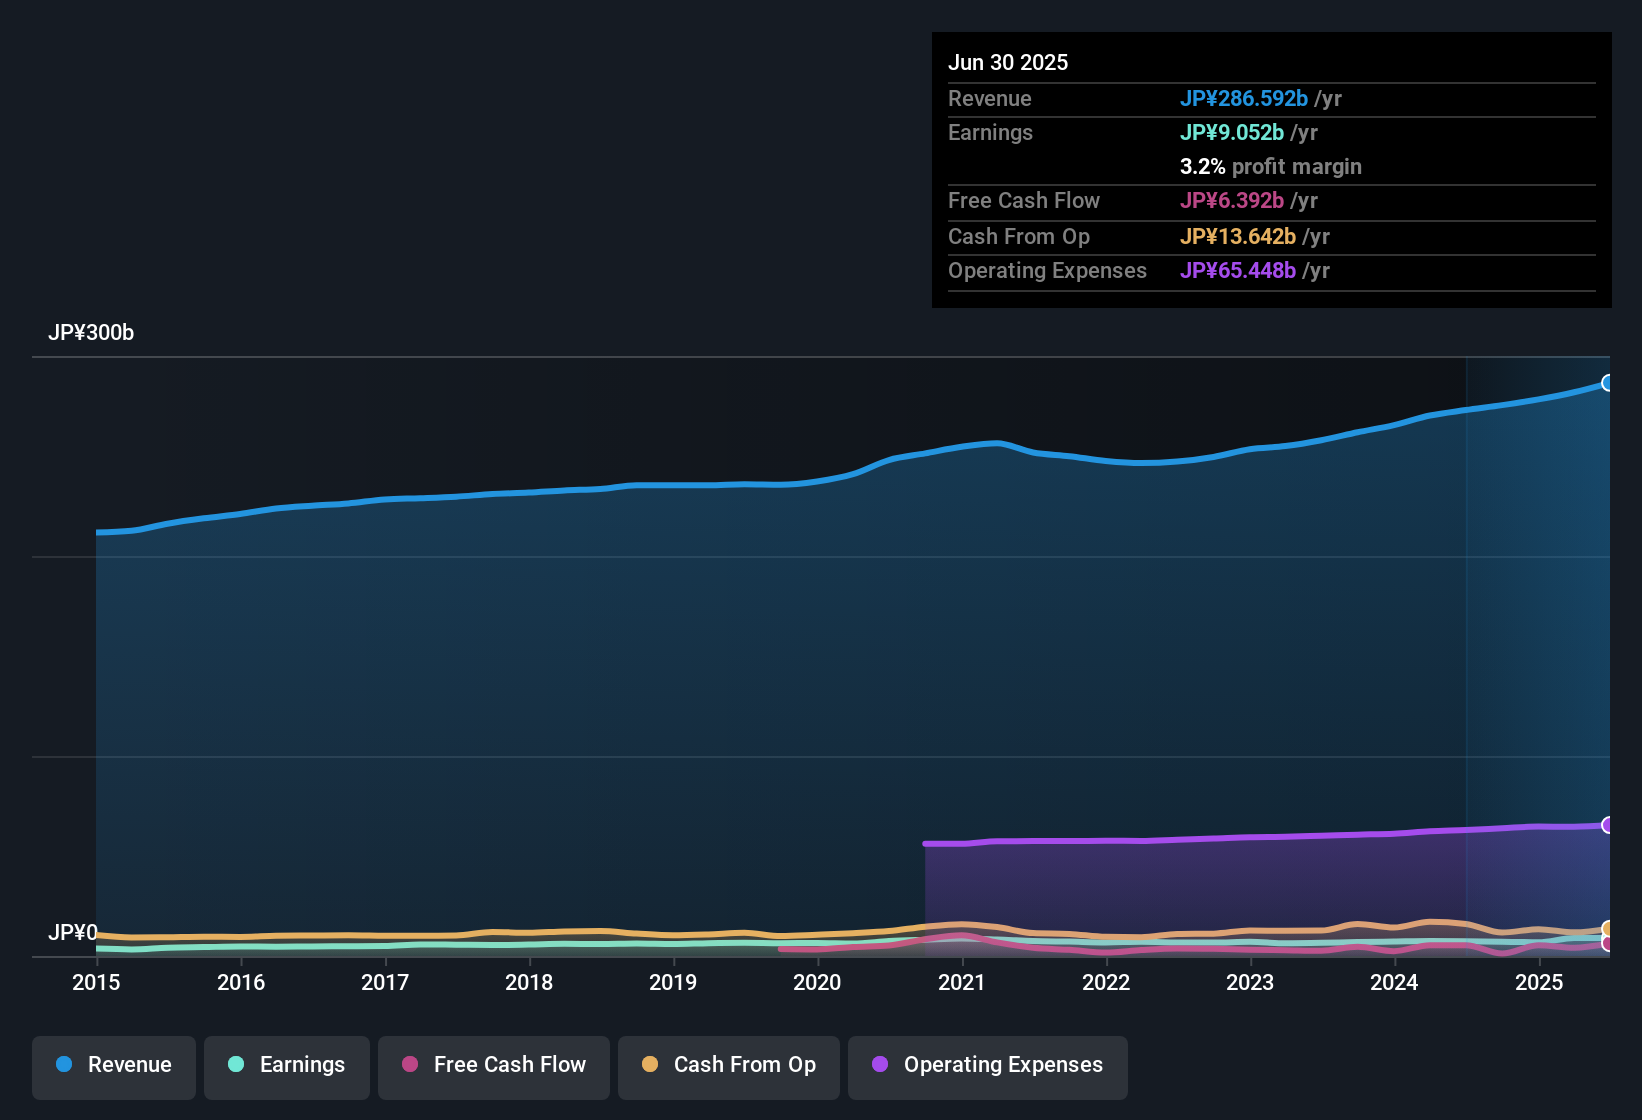Click the 2018 x-axis label
This screenshot has height=1120, width=1642.
pos(529,983)
